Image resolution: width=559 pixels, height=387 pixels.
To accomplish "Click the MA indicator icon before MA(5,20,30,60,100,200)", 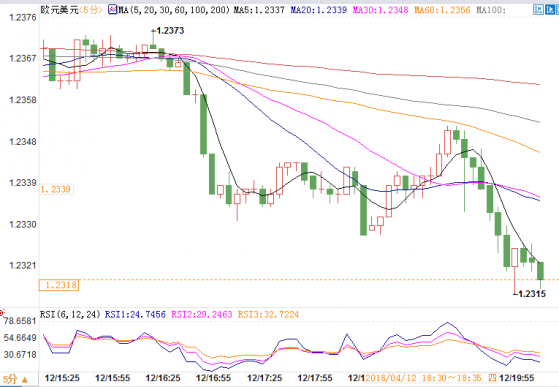I will 113,10.
